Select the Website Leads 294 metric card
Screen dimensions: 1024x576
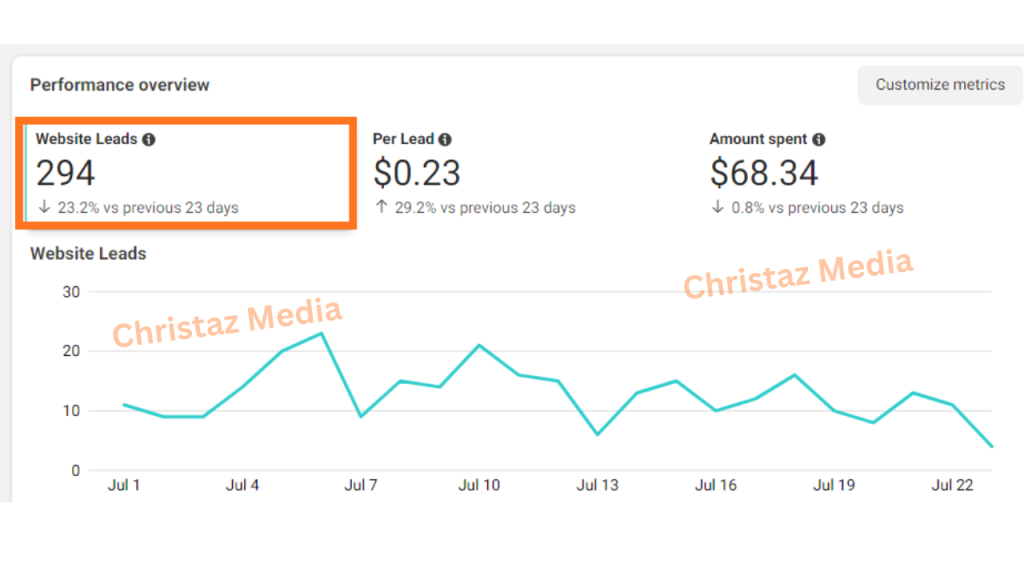[x=186, y=173]
